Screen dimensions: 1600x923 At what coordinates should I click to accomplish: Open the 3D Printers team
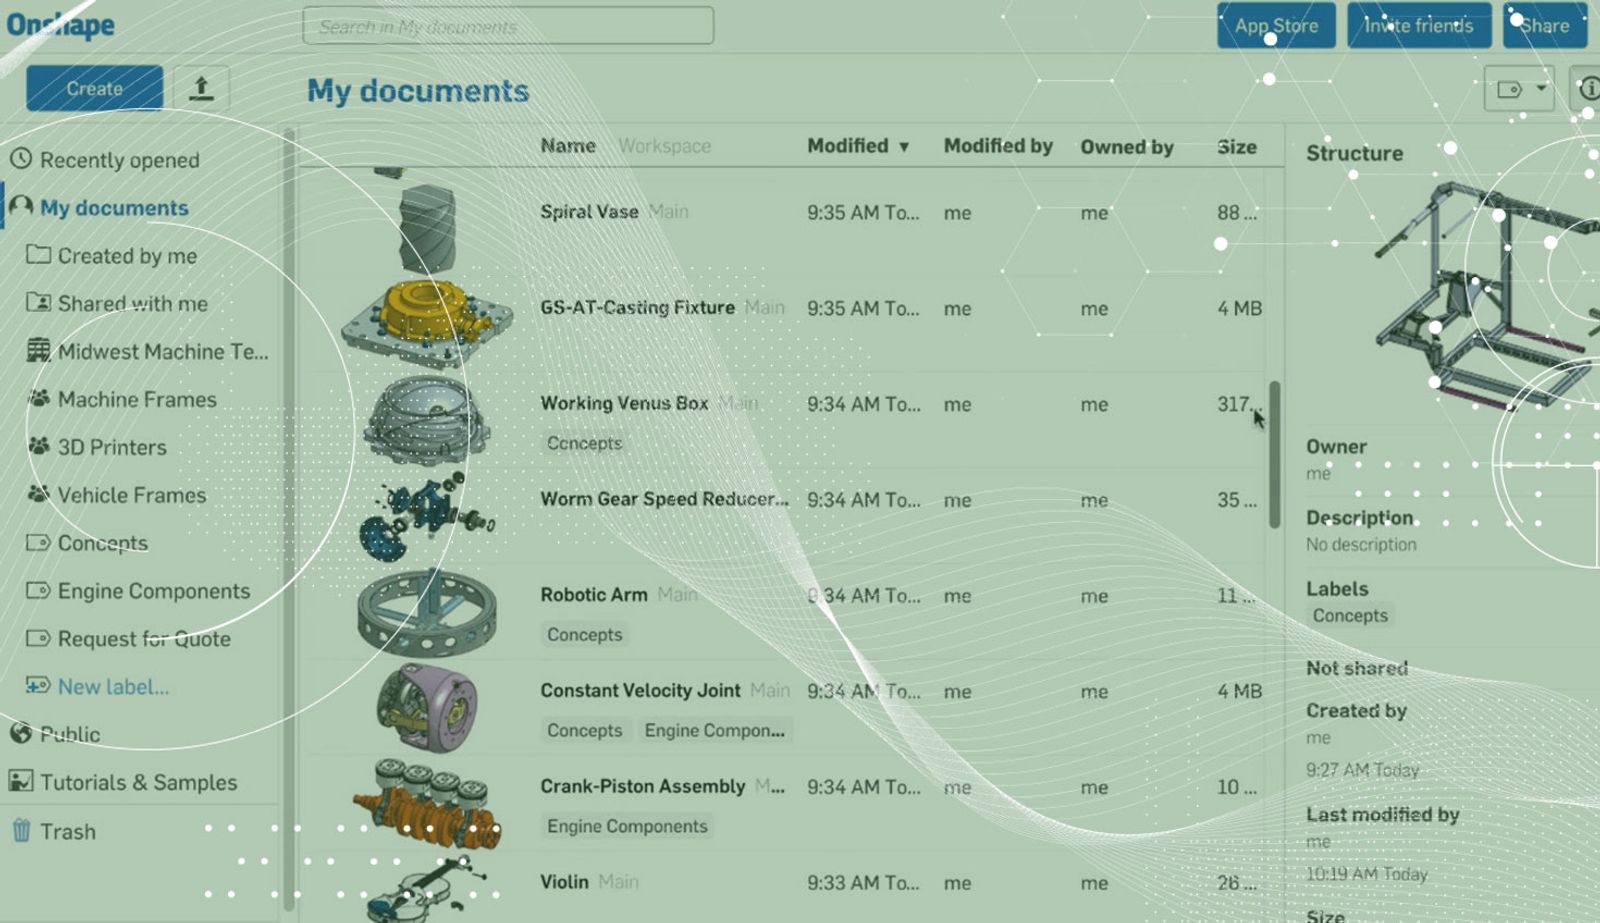tap(111, 447)
